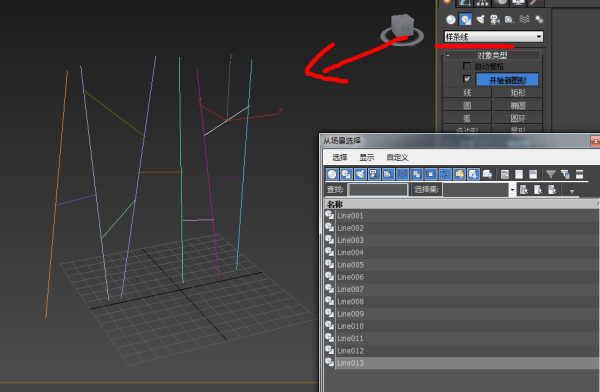Click the 弧 shape button

point(467,118)
